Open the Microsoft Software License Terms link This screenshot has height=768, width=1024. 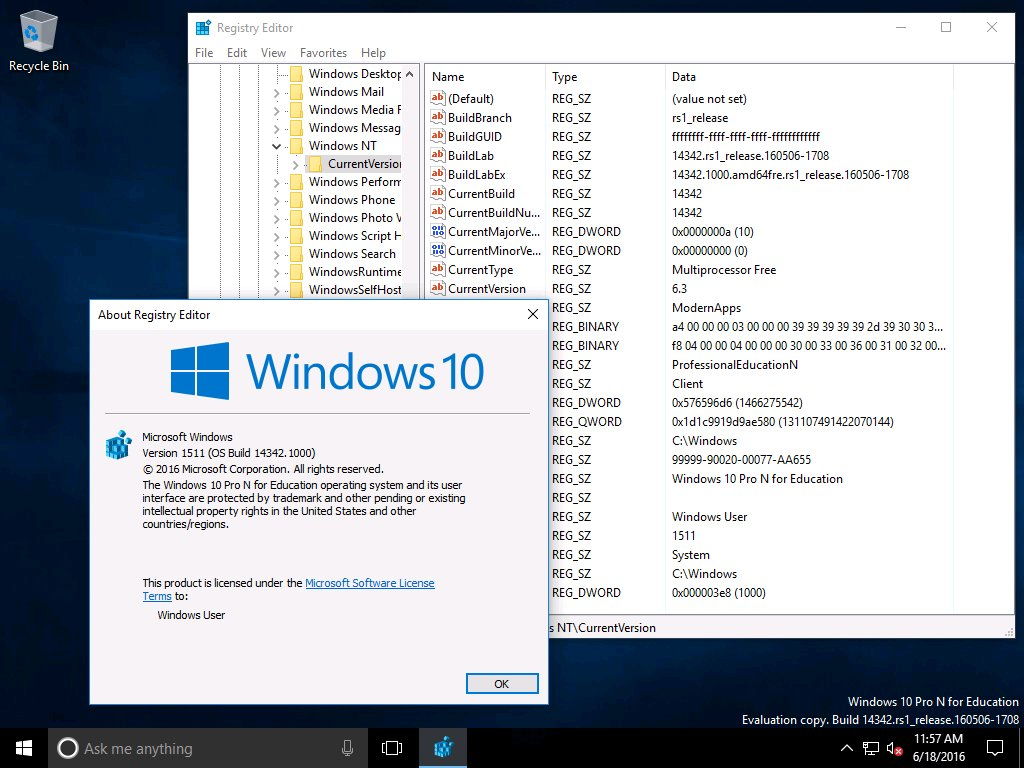[x=369, y=583]
